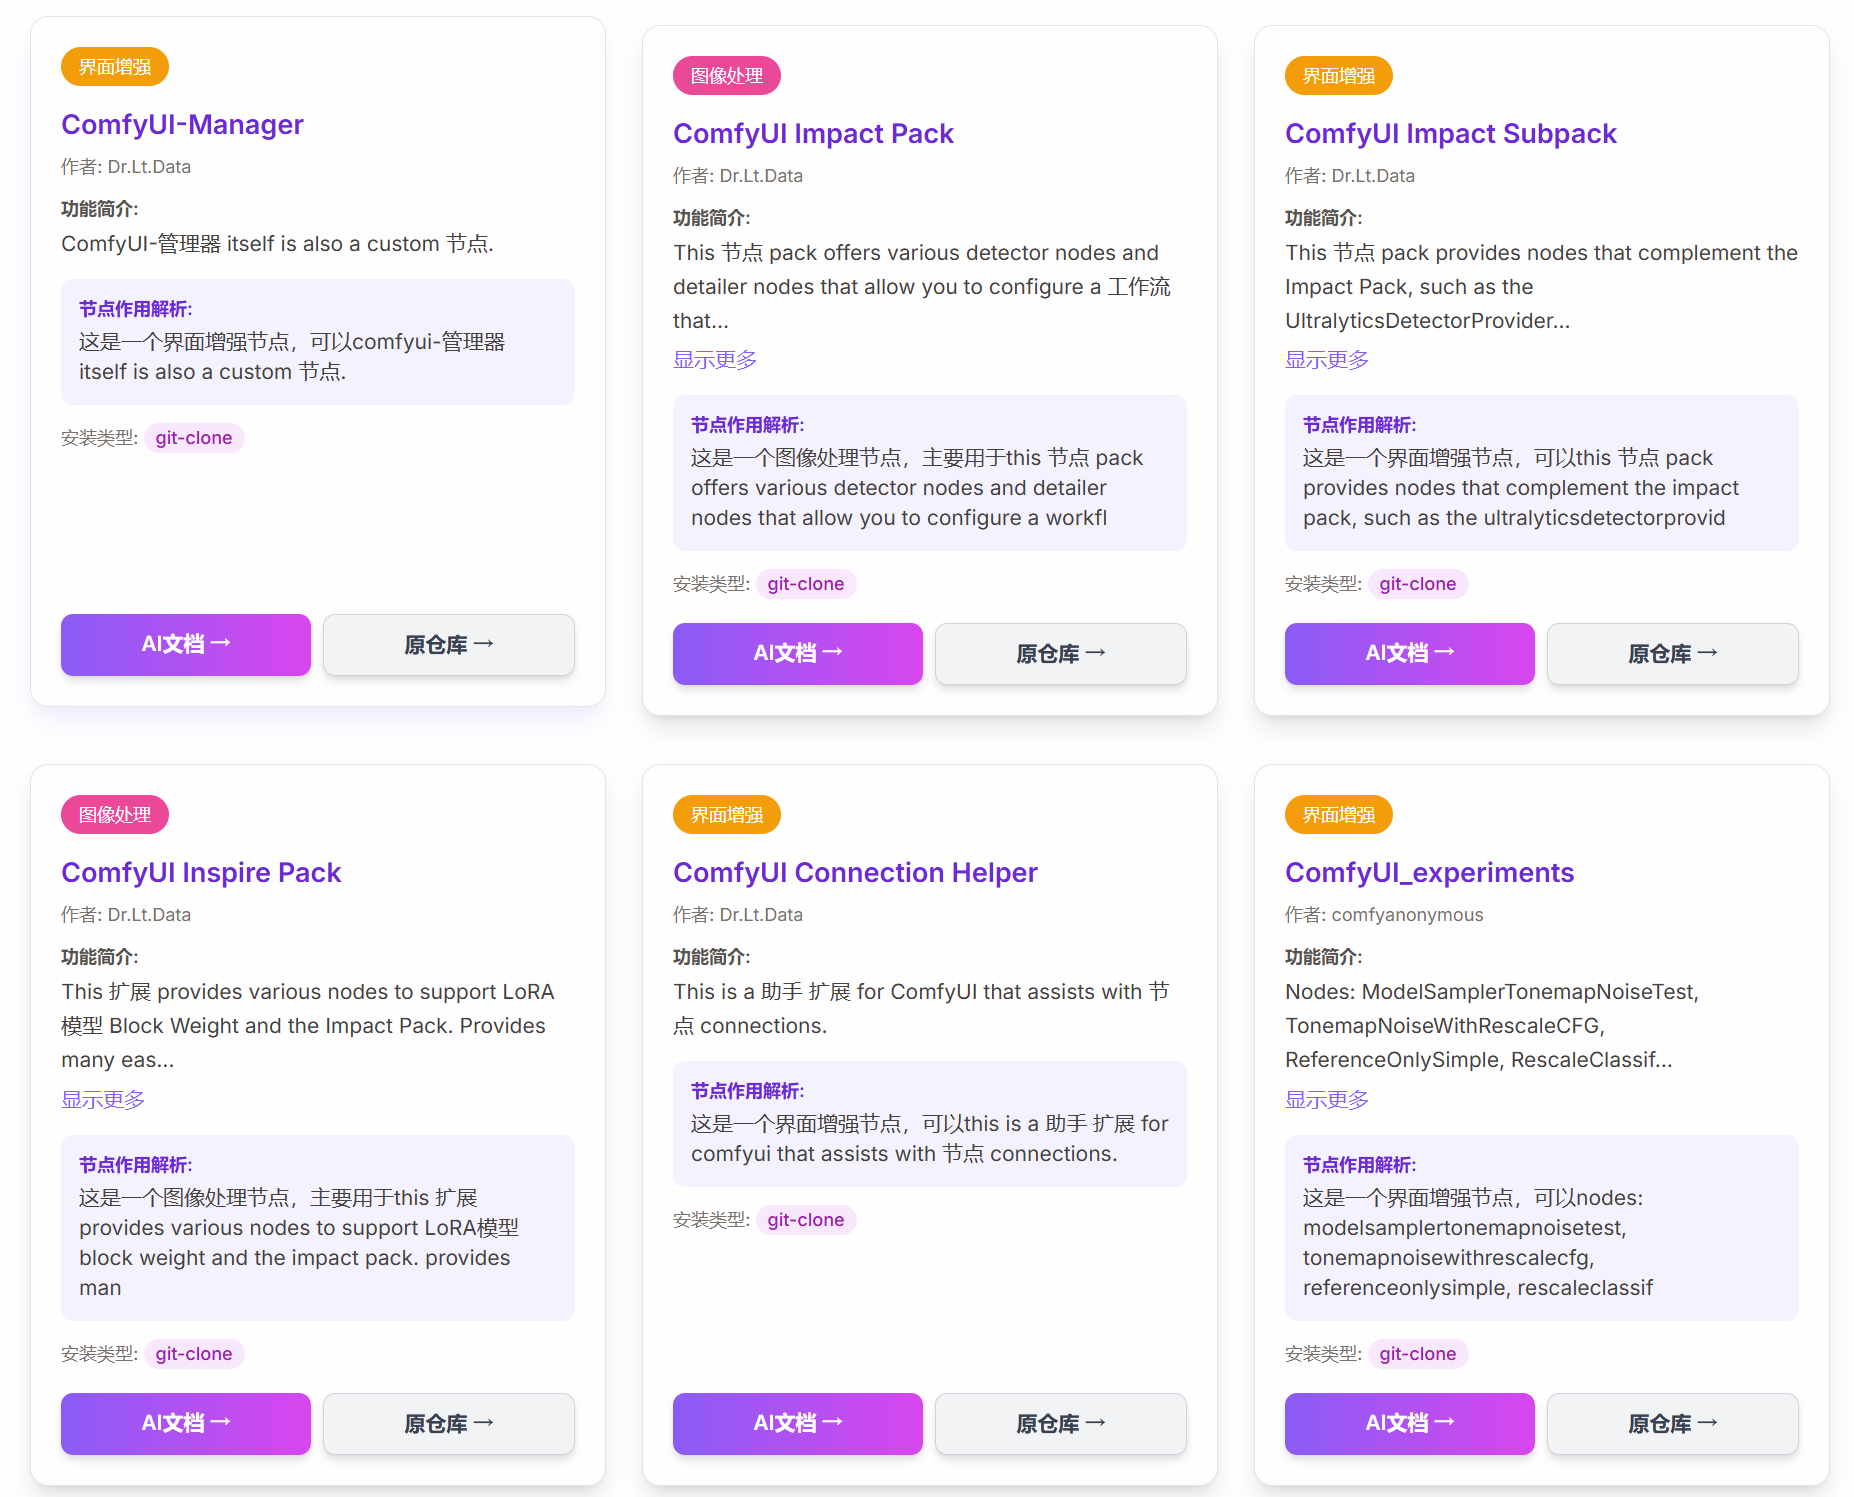Screen dimensions: 1854x1497
Task: Click author text 作者: comfyanonymous
Action: pyautogui.click(x=1384, y=915)
